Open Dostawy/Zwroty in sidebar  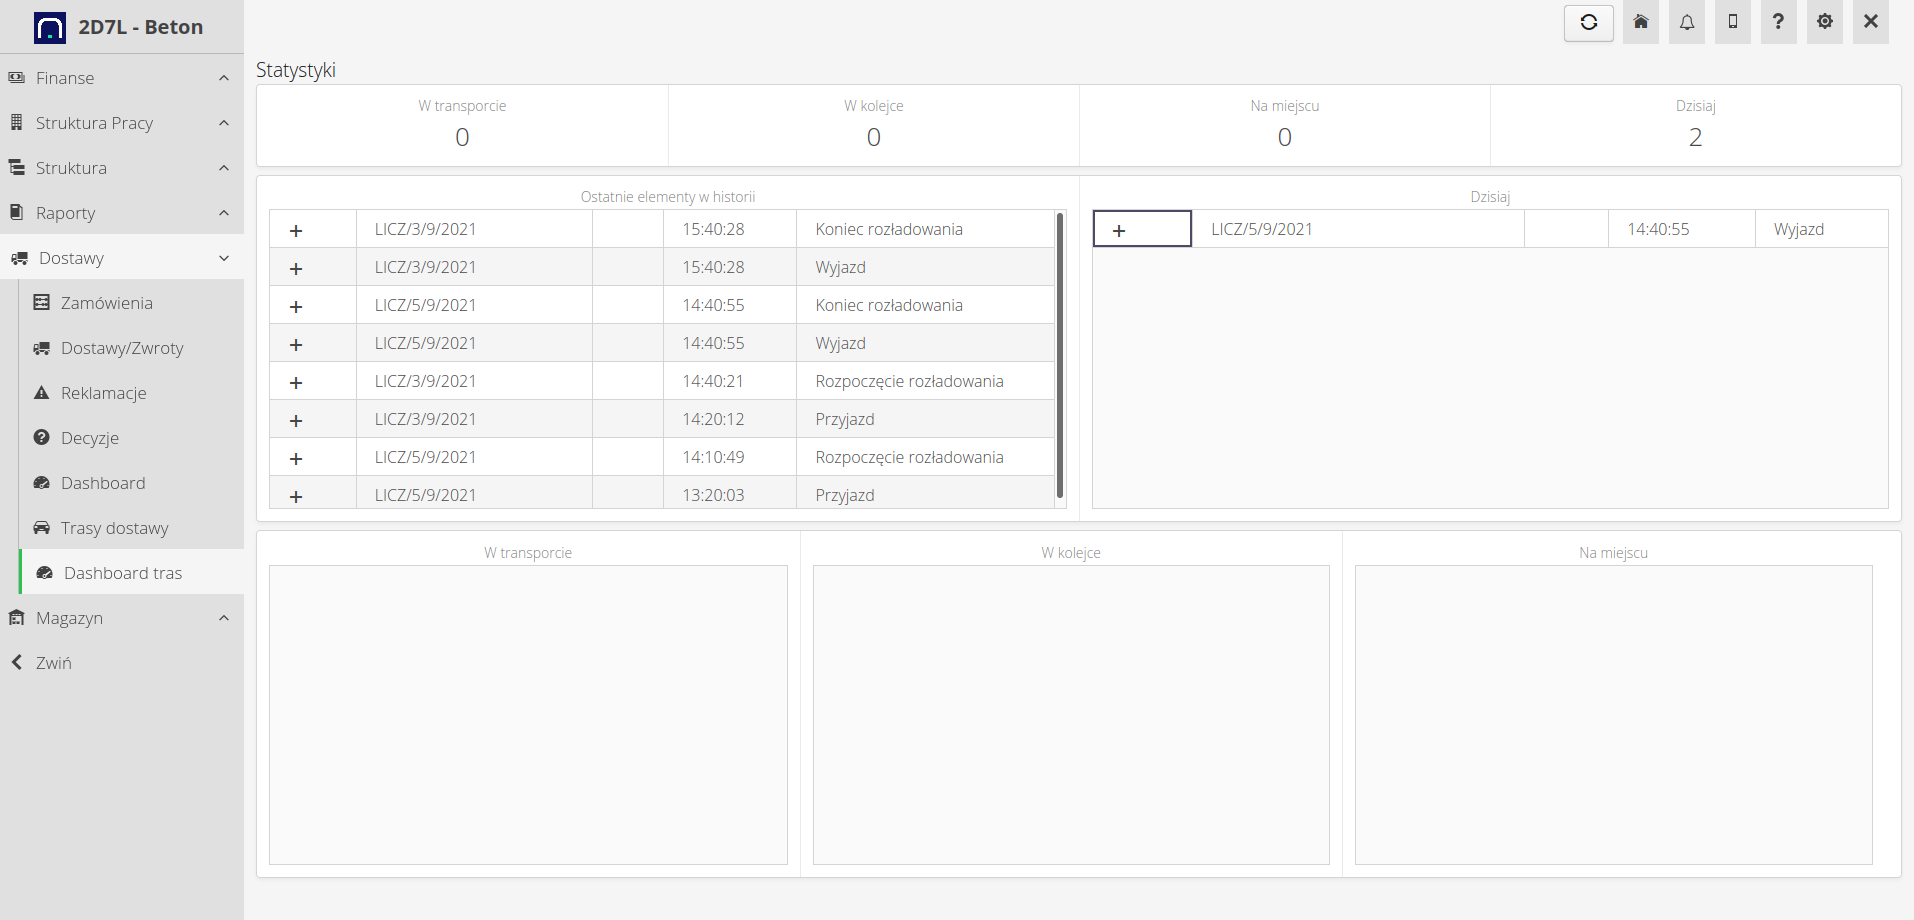click(x=122, y=348)
